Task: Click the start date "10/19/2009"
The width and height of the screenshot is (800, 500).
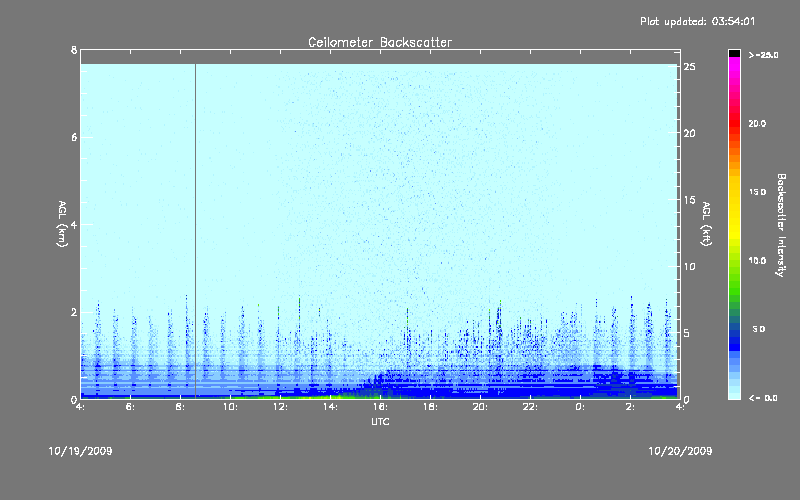Action: [x=80, y=451]
